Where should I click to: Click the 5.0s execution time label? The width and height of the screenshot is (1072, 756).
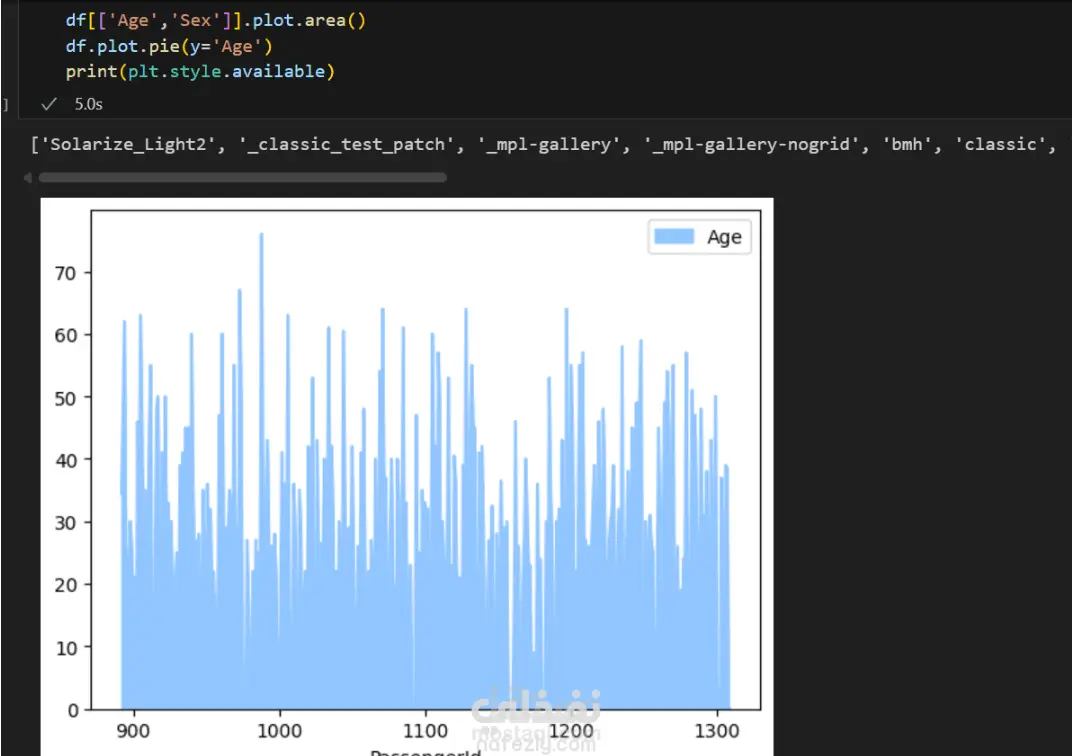pyautogui.click(x=88, y=103)
